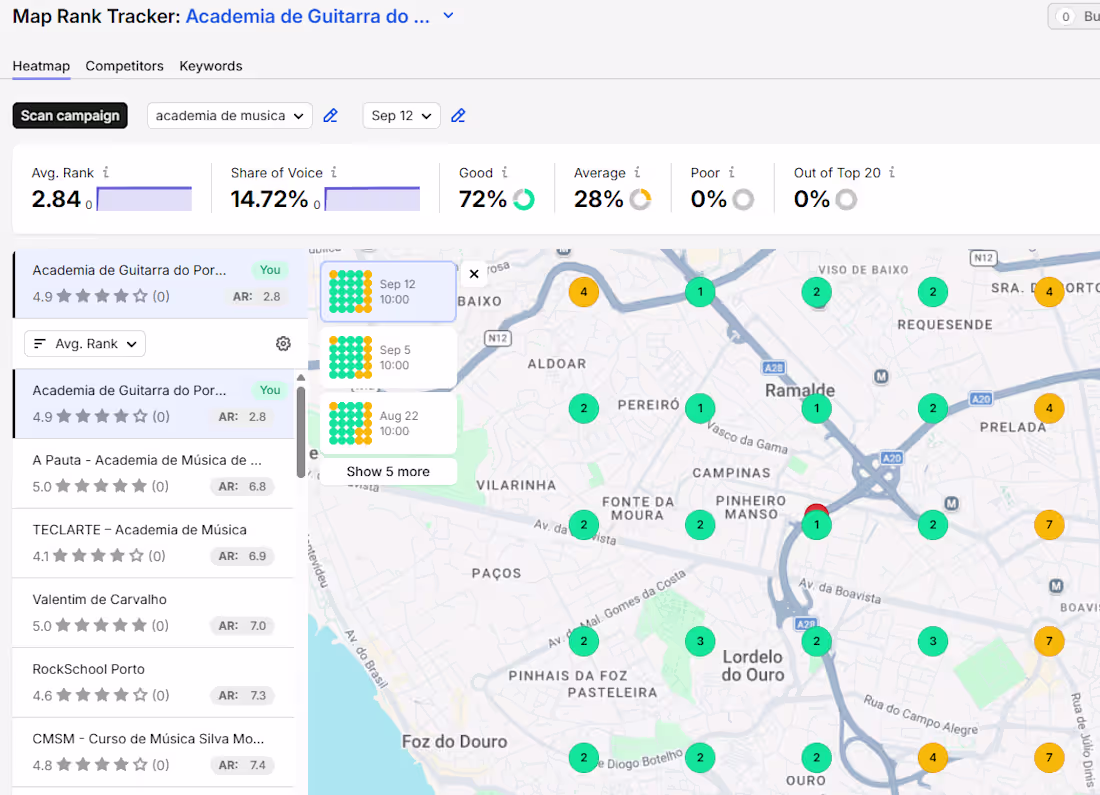The width and height of the screenshot is (1100, 795).
Task: Click the Average 28% donut chart
Action: coord(640,200)
